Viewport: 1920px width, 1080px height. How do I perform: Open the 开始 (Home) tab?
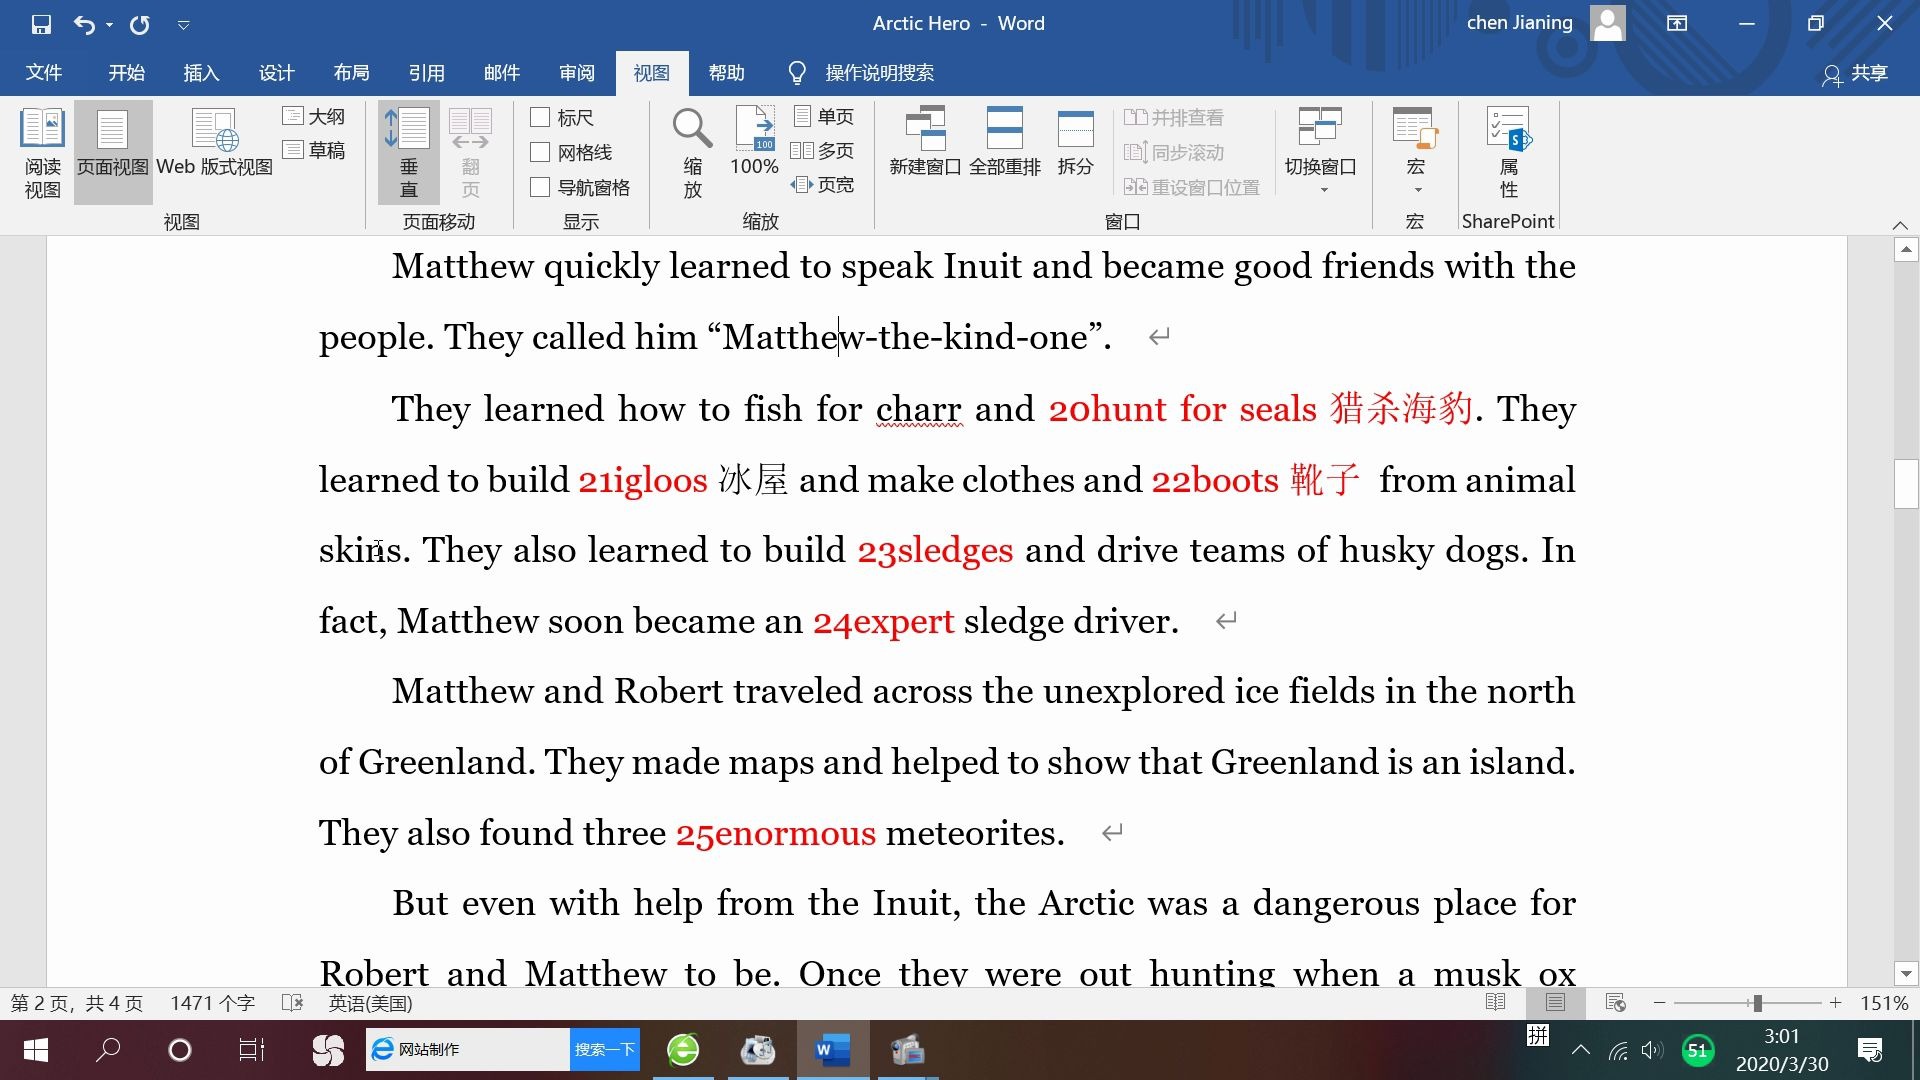click(x=127, y=73)
